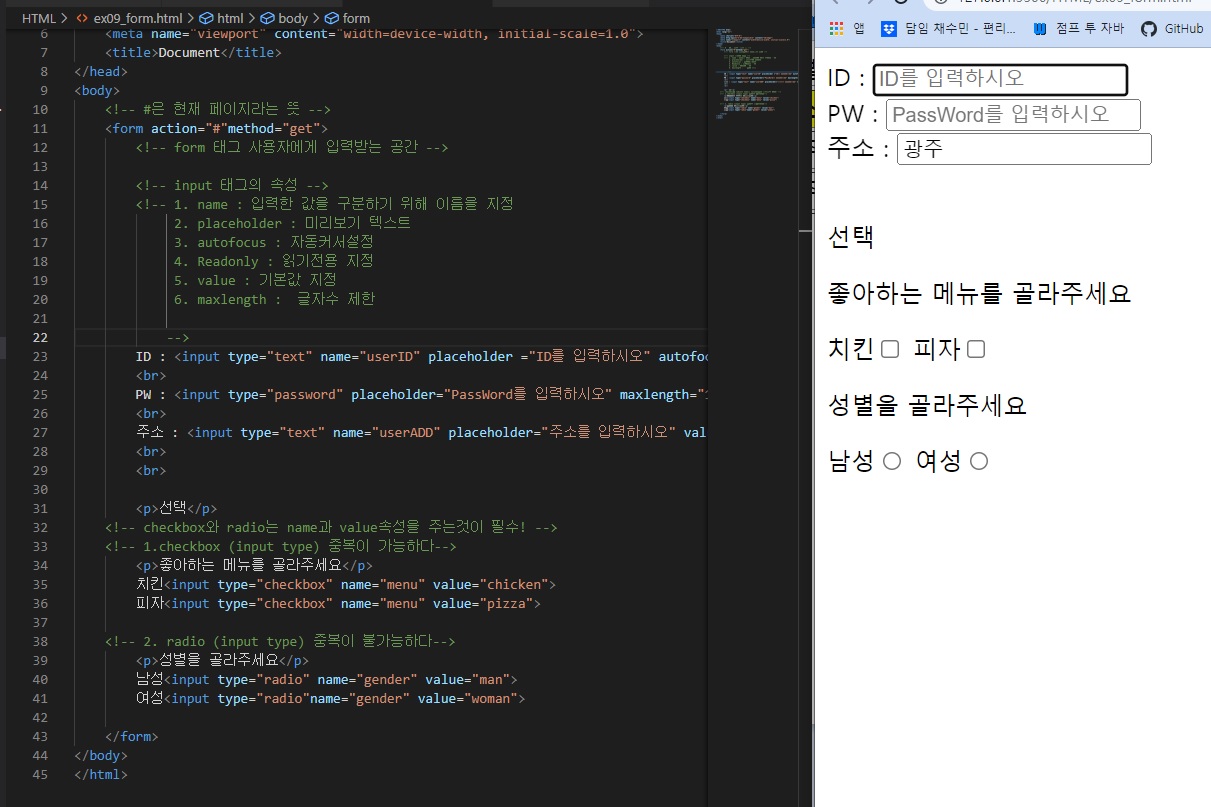The width and height of the screenshot is (1211, 807).
Task: Select the 남성 radio button
Action: coord(892,461)
